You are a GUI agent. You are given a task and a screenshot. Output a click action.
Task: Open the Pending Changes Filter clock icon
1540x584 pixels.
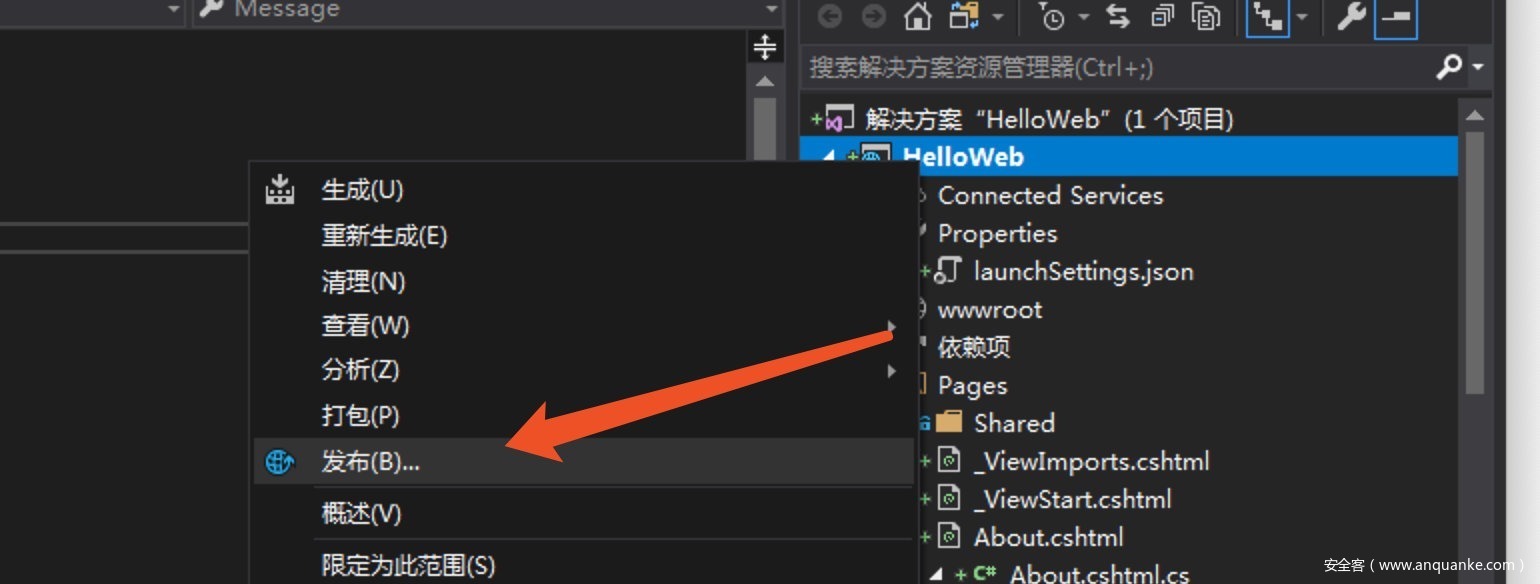(1052, 17)
